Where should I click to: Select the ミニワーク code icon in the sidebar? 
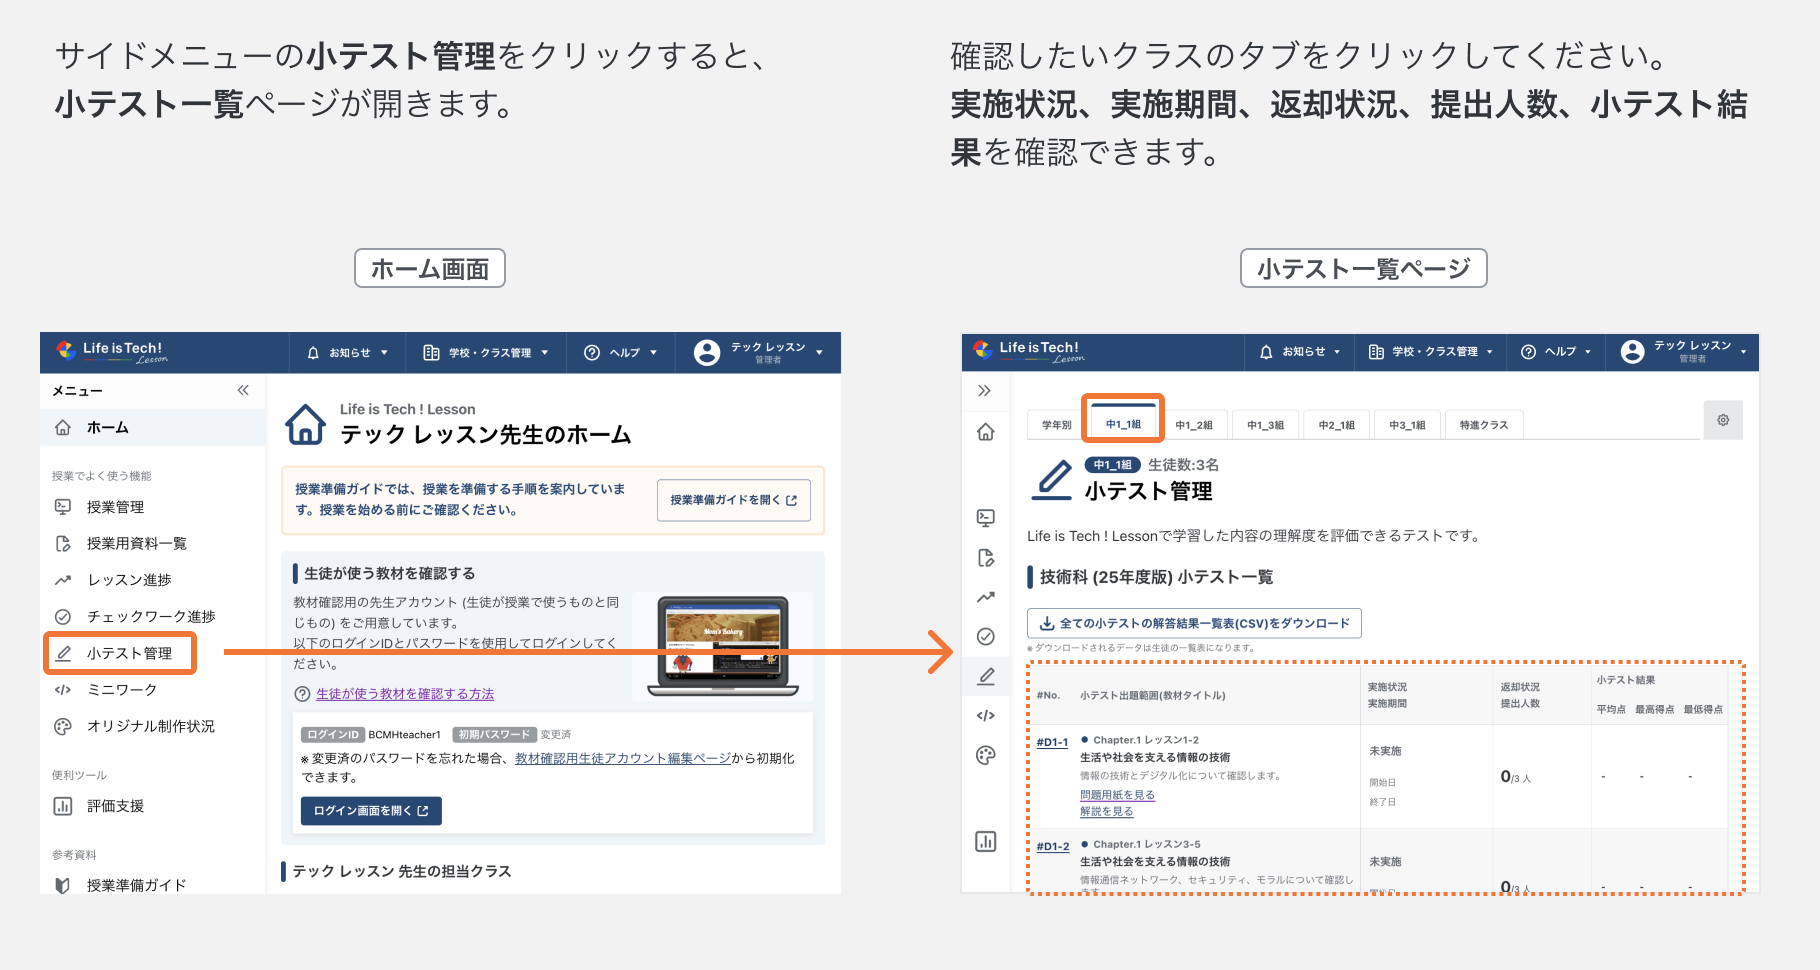tap(63, 689)
